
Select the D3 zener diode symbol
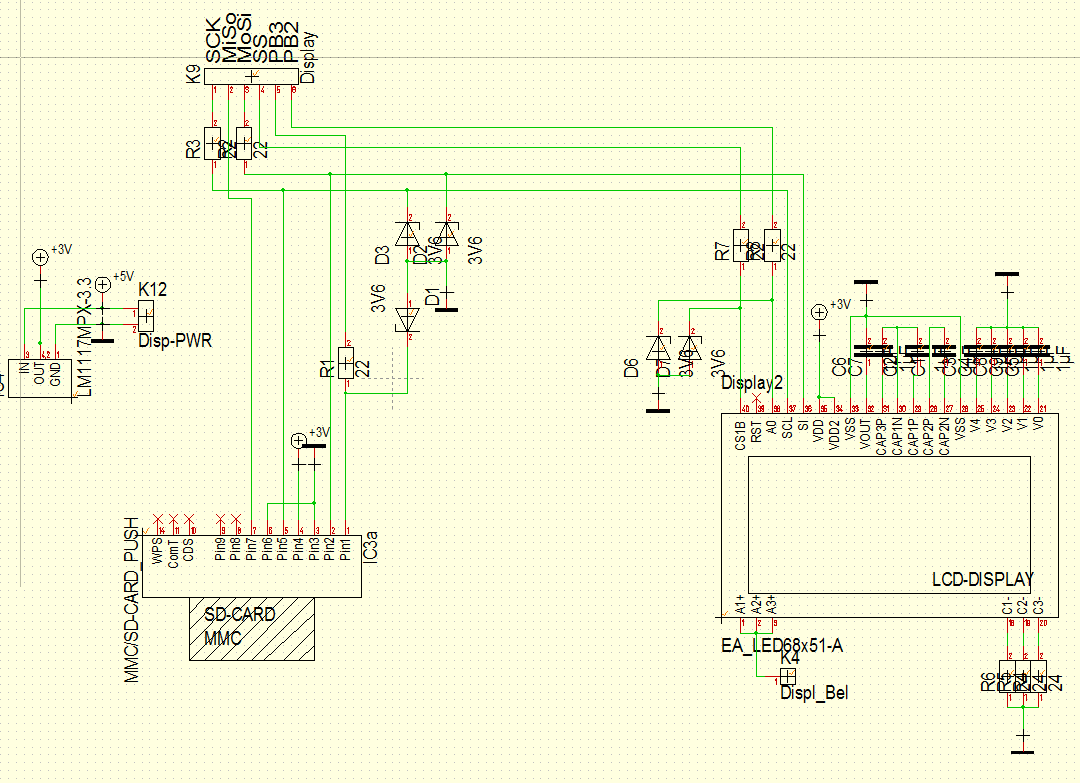coord(407,234)
